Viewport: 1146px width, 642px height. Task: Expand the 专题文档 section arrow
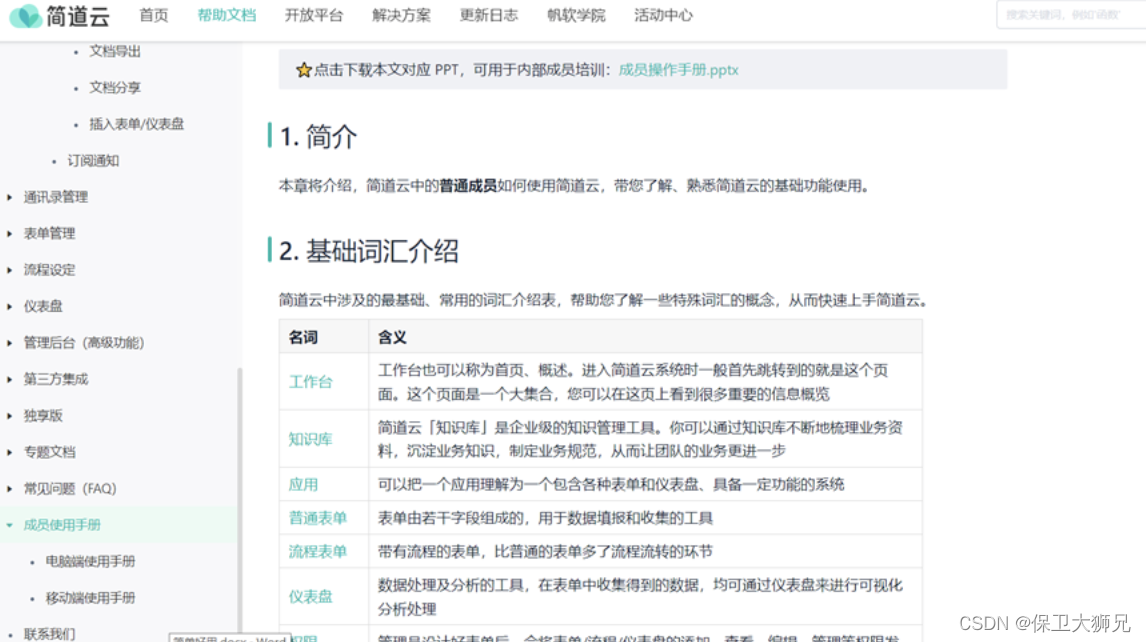(10, 453)
